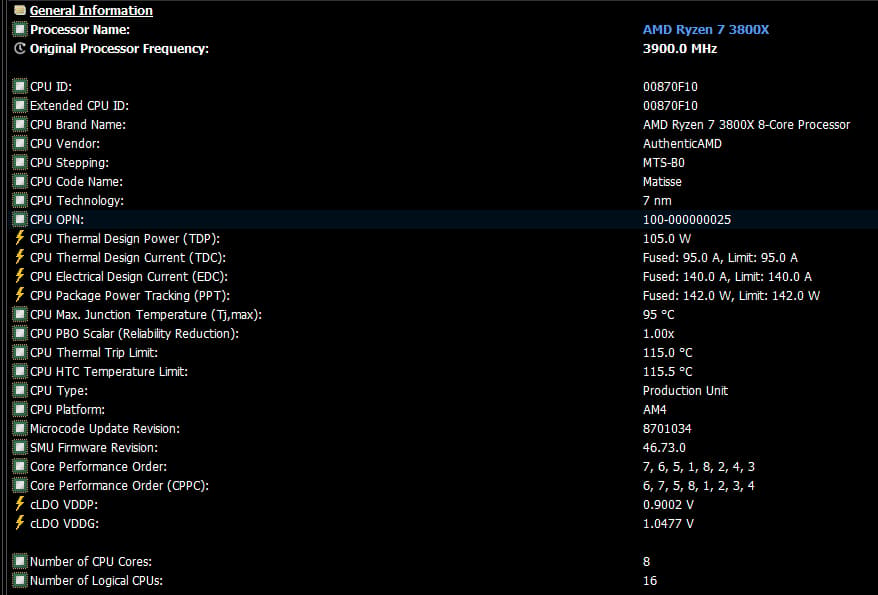
Task: Click the chip icon beside Number of Logical CPUs
Action: [x=20, y=580]
